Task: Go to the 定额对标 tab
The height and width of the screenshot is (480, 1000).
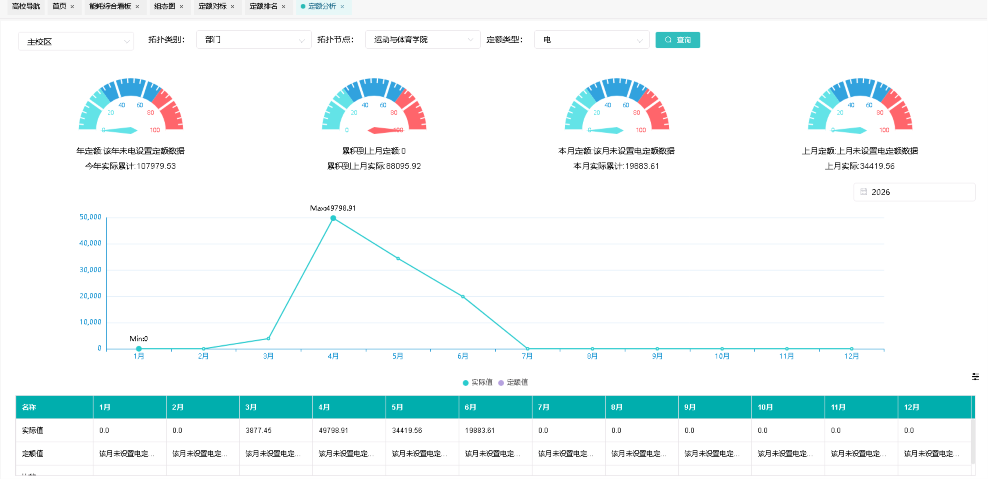Action: pos(212,6)
